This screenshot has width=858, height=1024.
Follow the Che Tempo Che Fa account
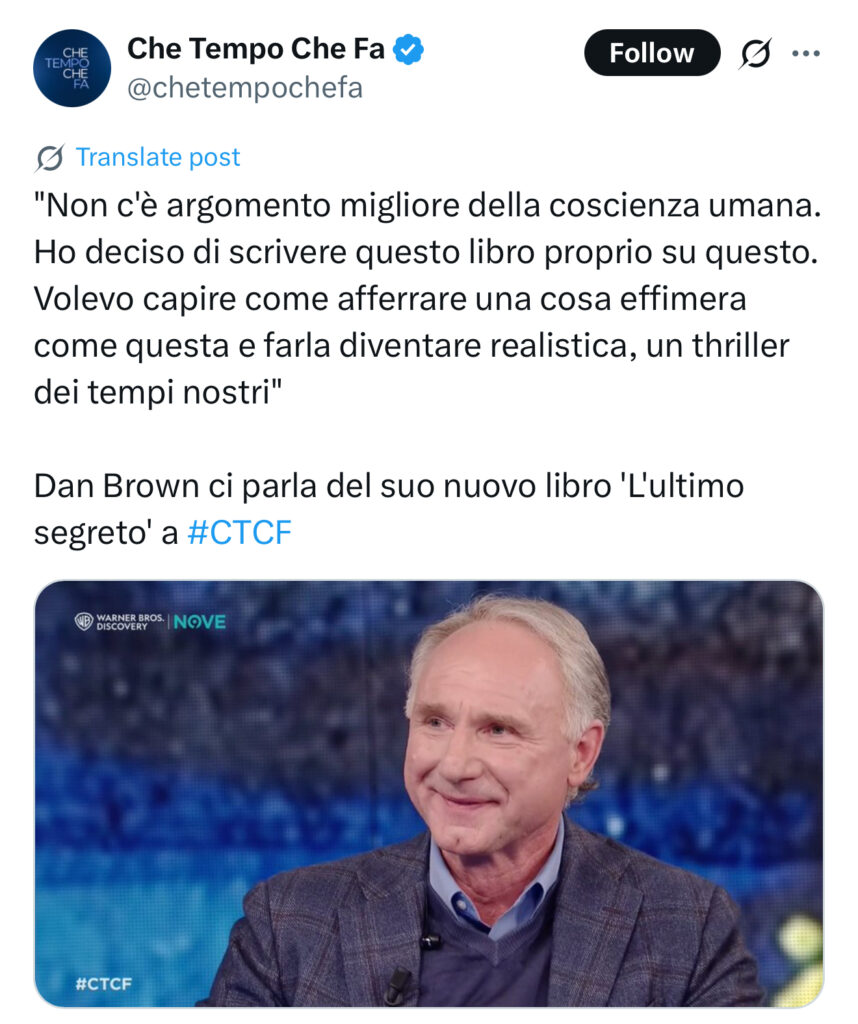pos(652,53)
